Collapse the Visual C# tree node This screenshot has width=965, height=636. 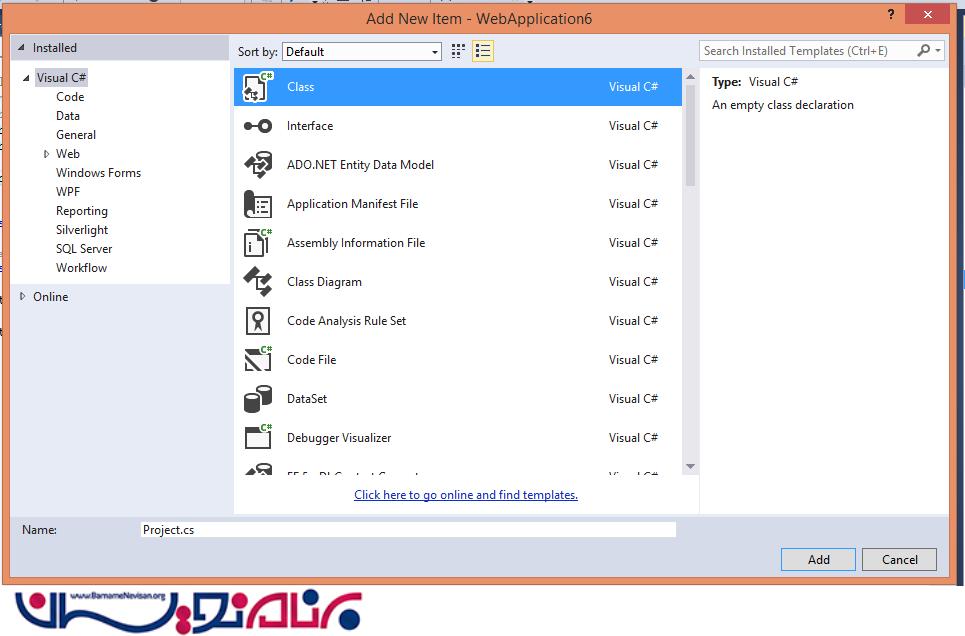(27, 78)
